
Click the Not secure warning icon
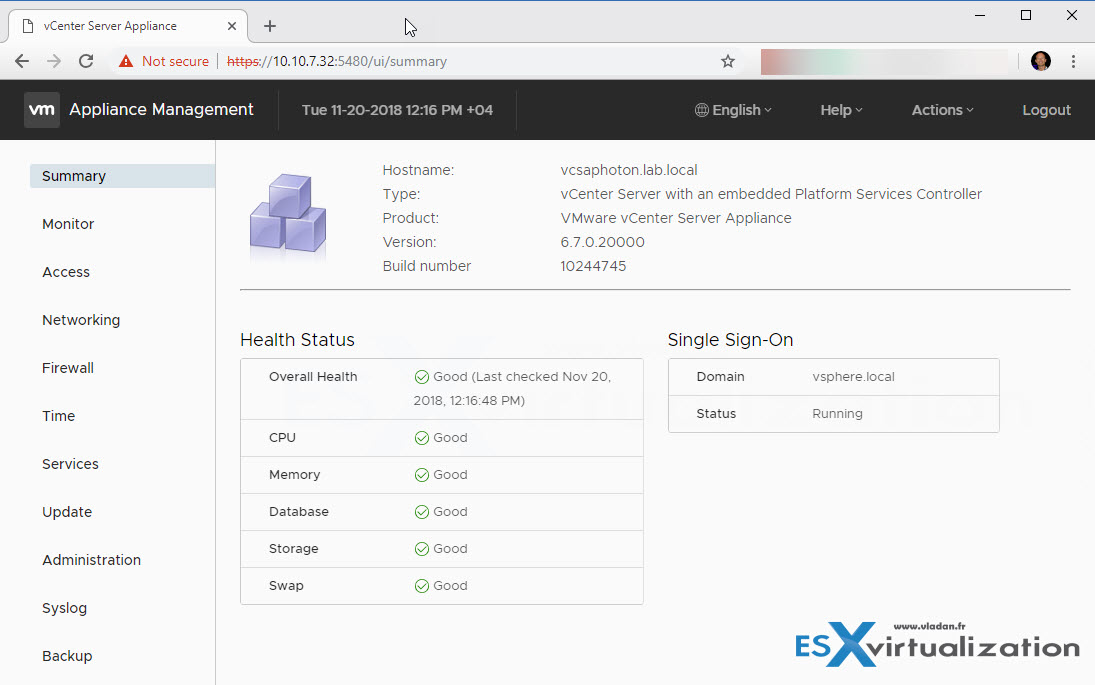126,61
